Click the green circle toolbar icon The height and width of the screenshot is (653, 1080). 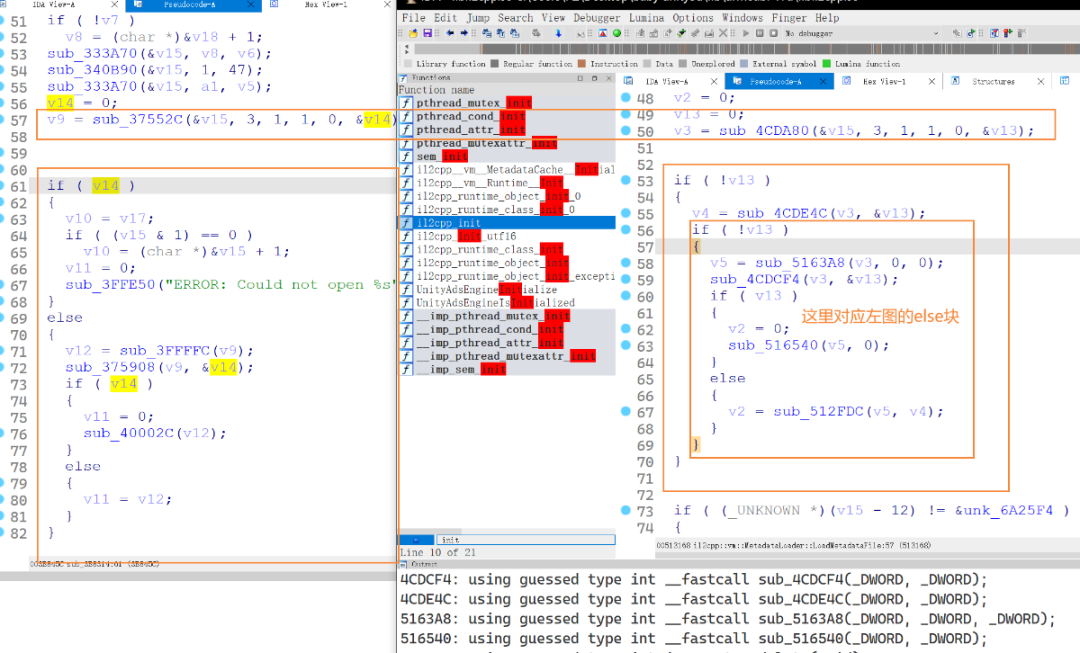[x=616, y=33]
